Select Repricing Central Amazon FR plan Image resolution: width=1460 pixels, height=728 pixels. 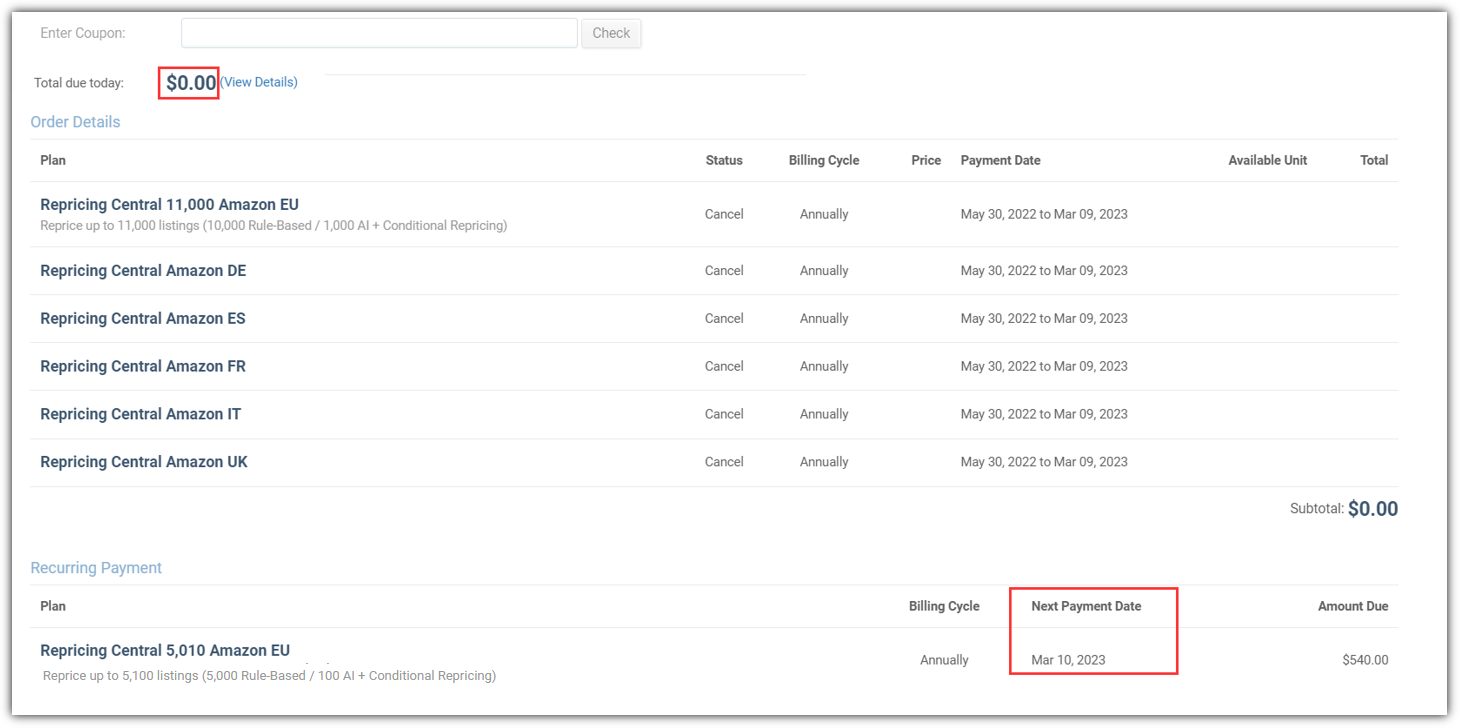pos(143,367)
